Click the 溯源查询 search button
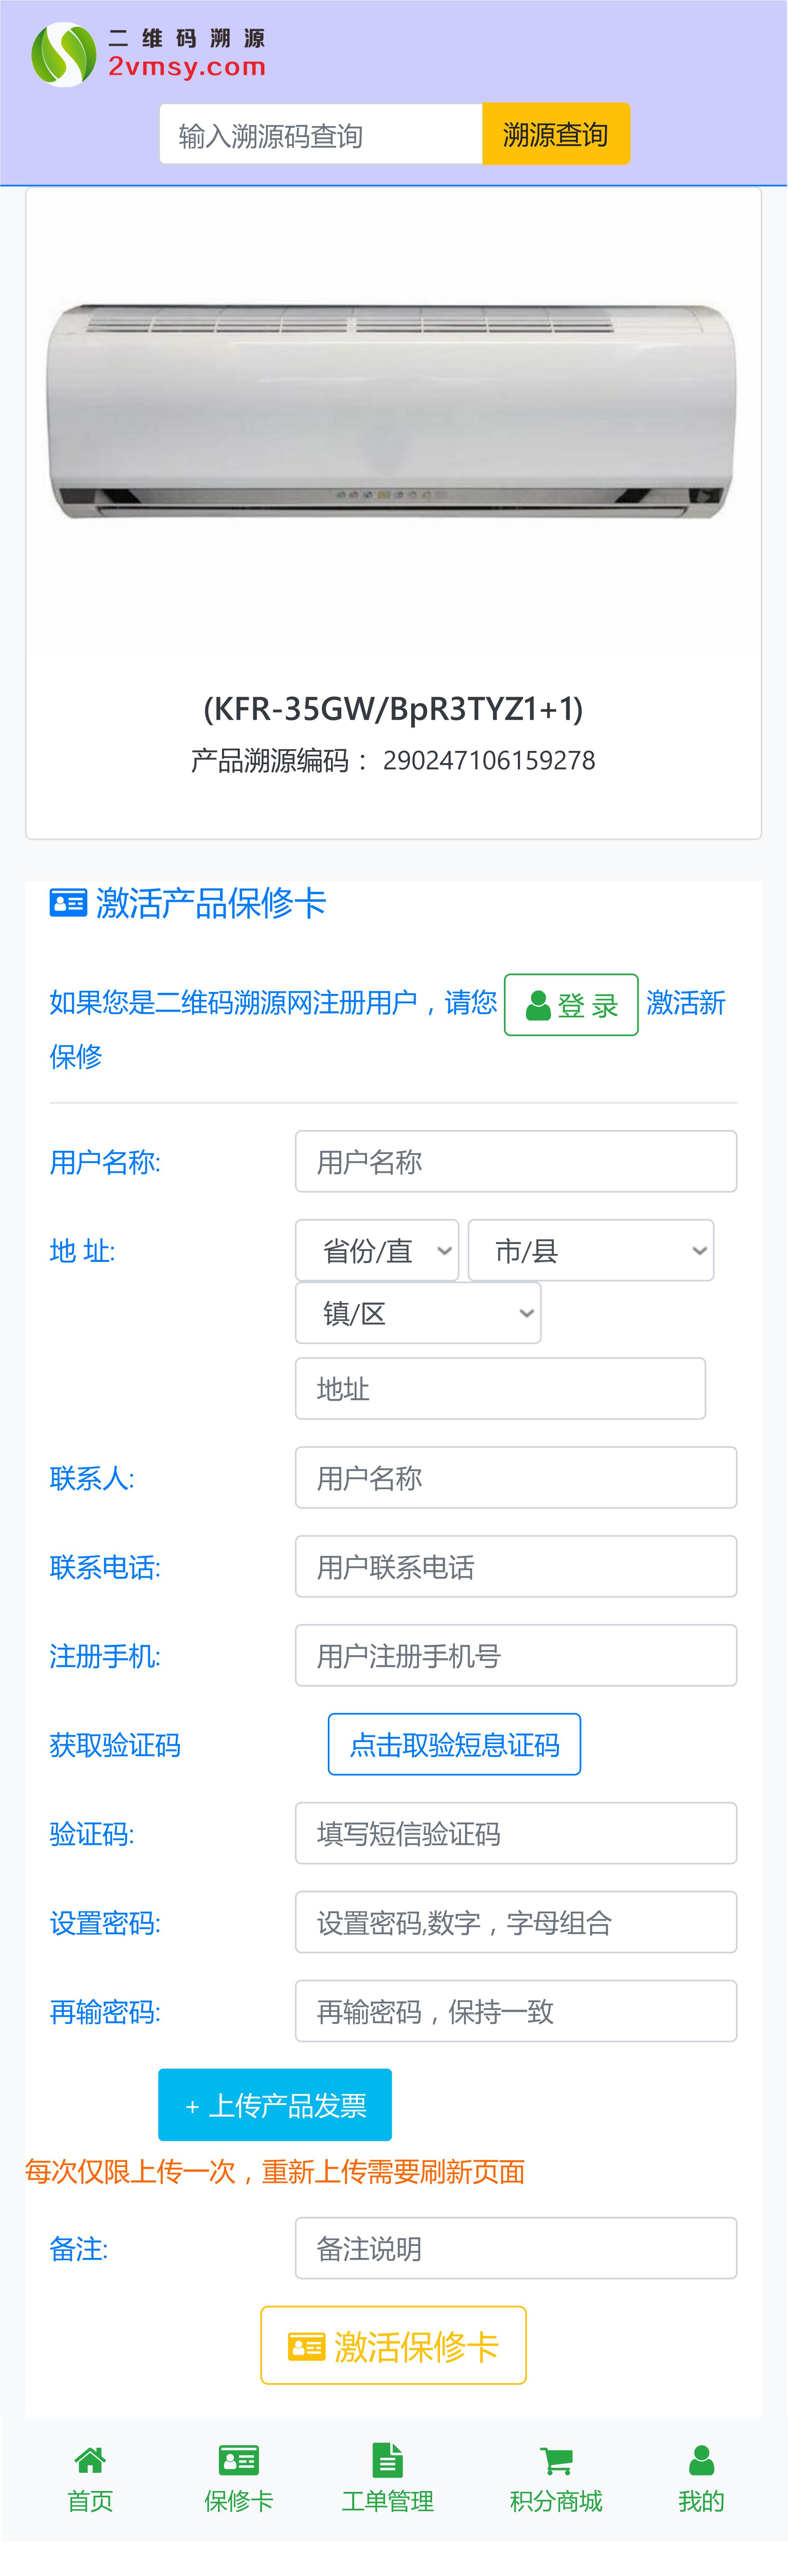The image size is (788, 2576). coord(556,134)
